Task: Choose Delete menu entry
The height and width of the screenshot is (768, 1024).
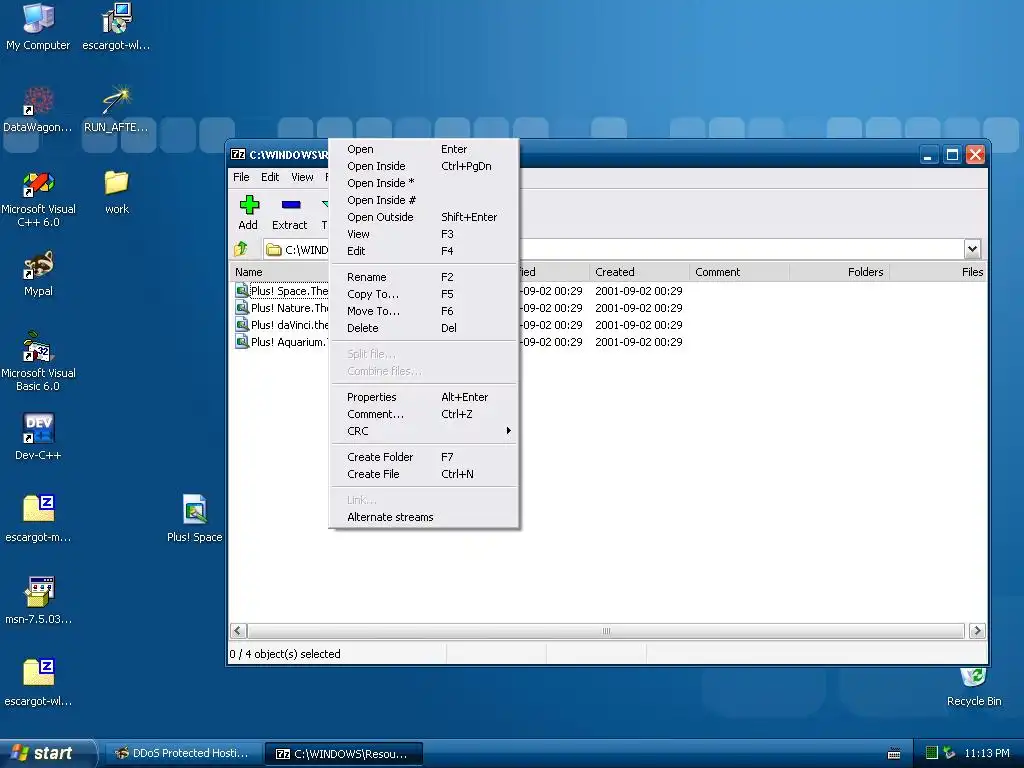Action: (424, 328)
